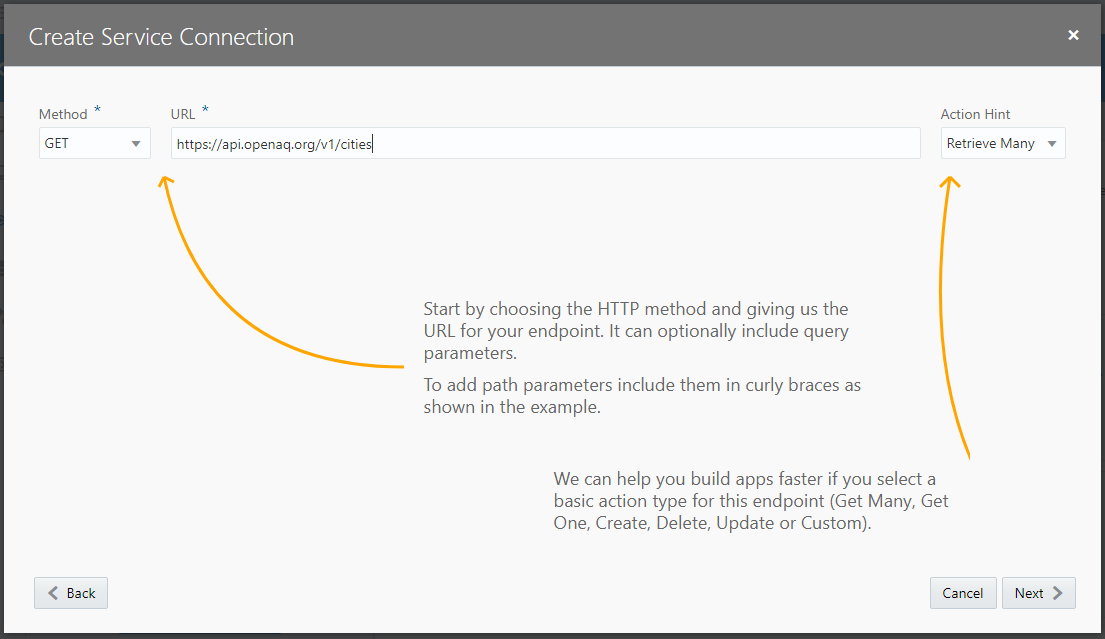
Task: Cancel the service connection creation
Action: click(x=963, y=593)
